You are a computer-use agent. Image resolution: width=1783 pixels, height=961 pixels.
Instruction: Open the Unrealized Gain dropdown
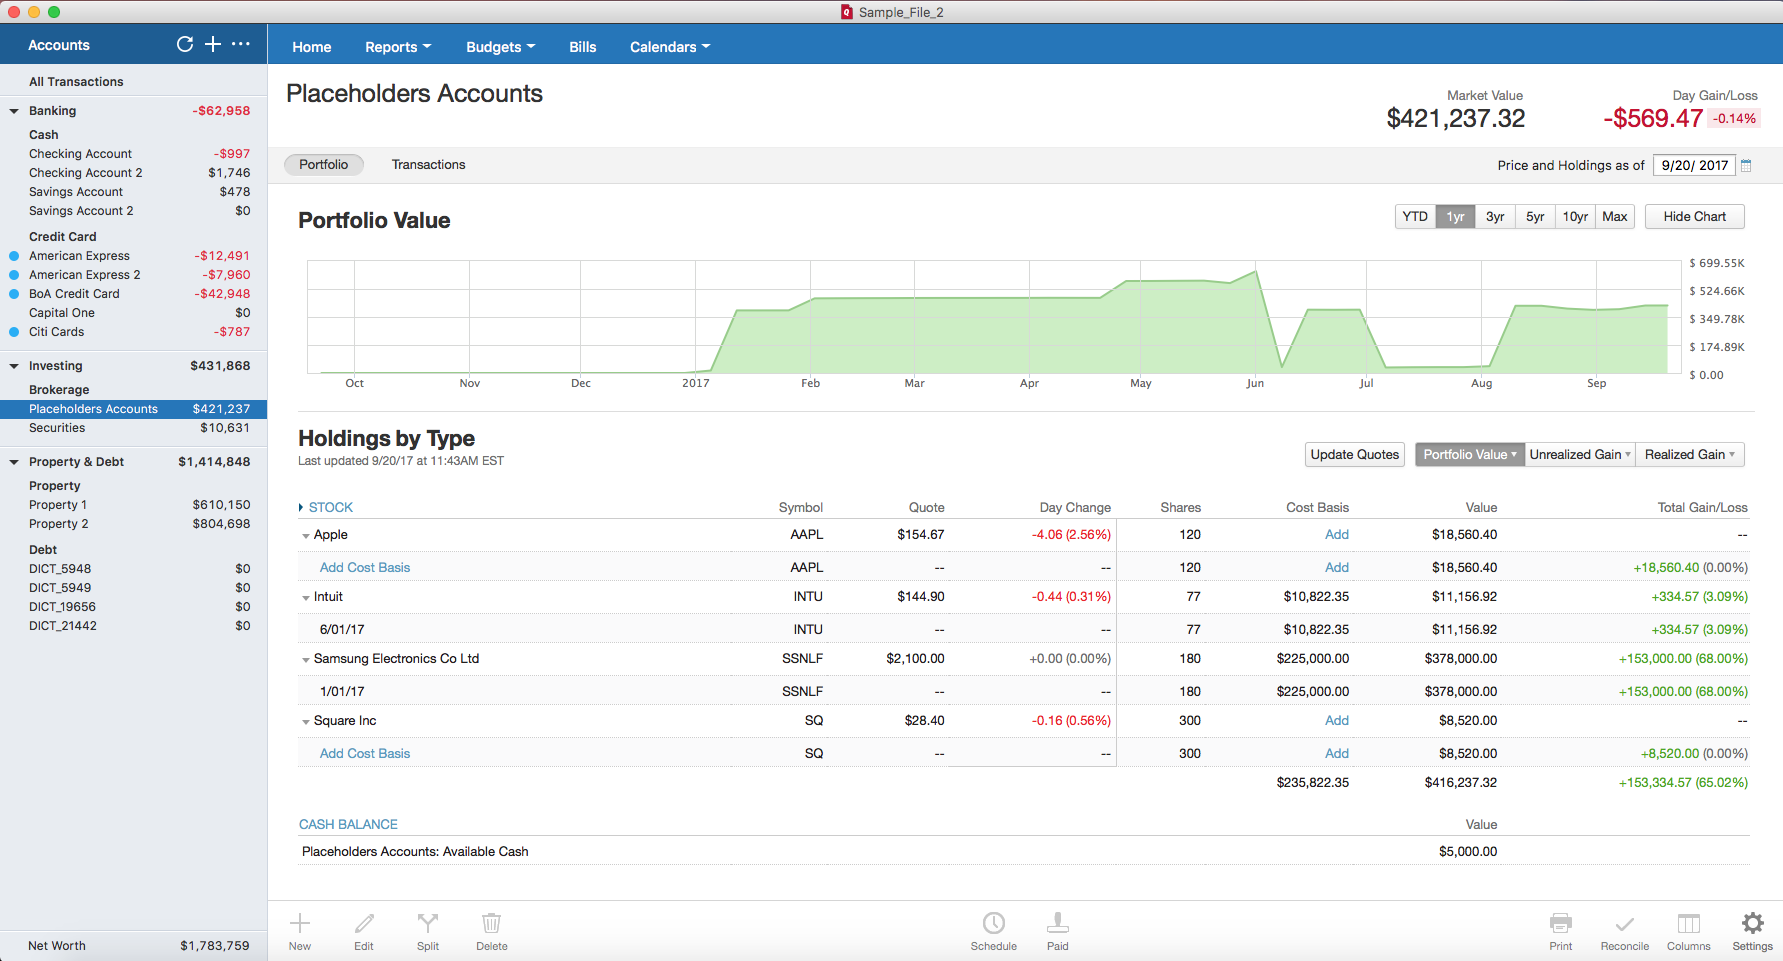(1579, 455)
